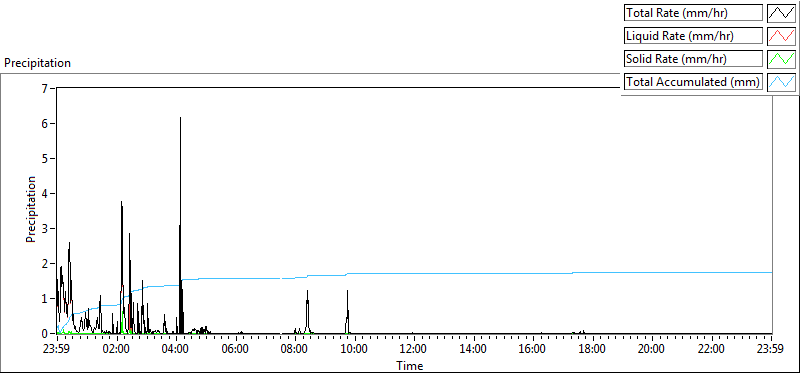The image size is (800, 373).
Task: Click the rightmost 23:59 time label
Action: click(771, 350)
